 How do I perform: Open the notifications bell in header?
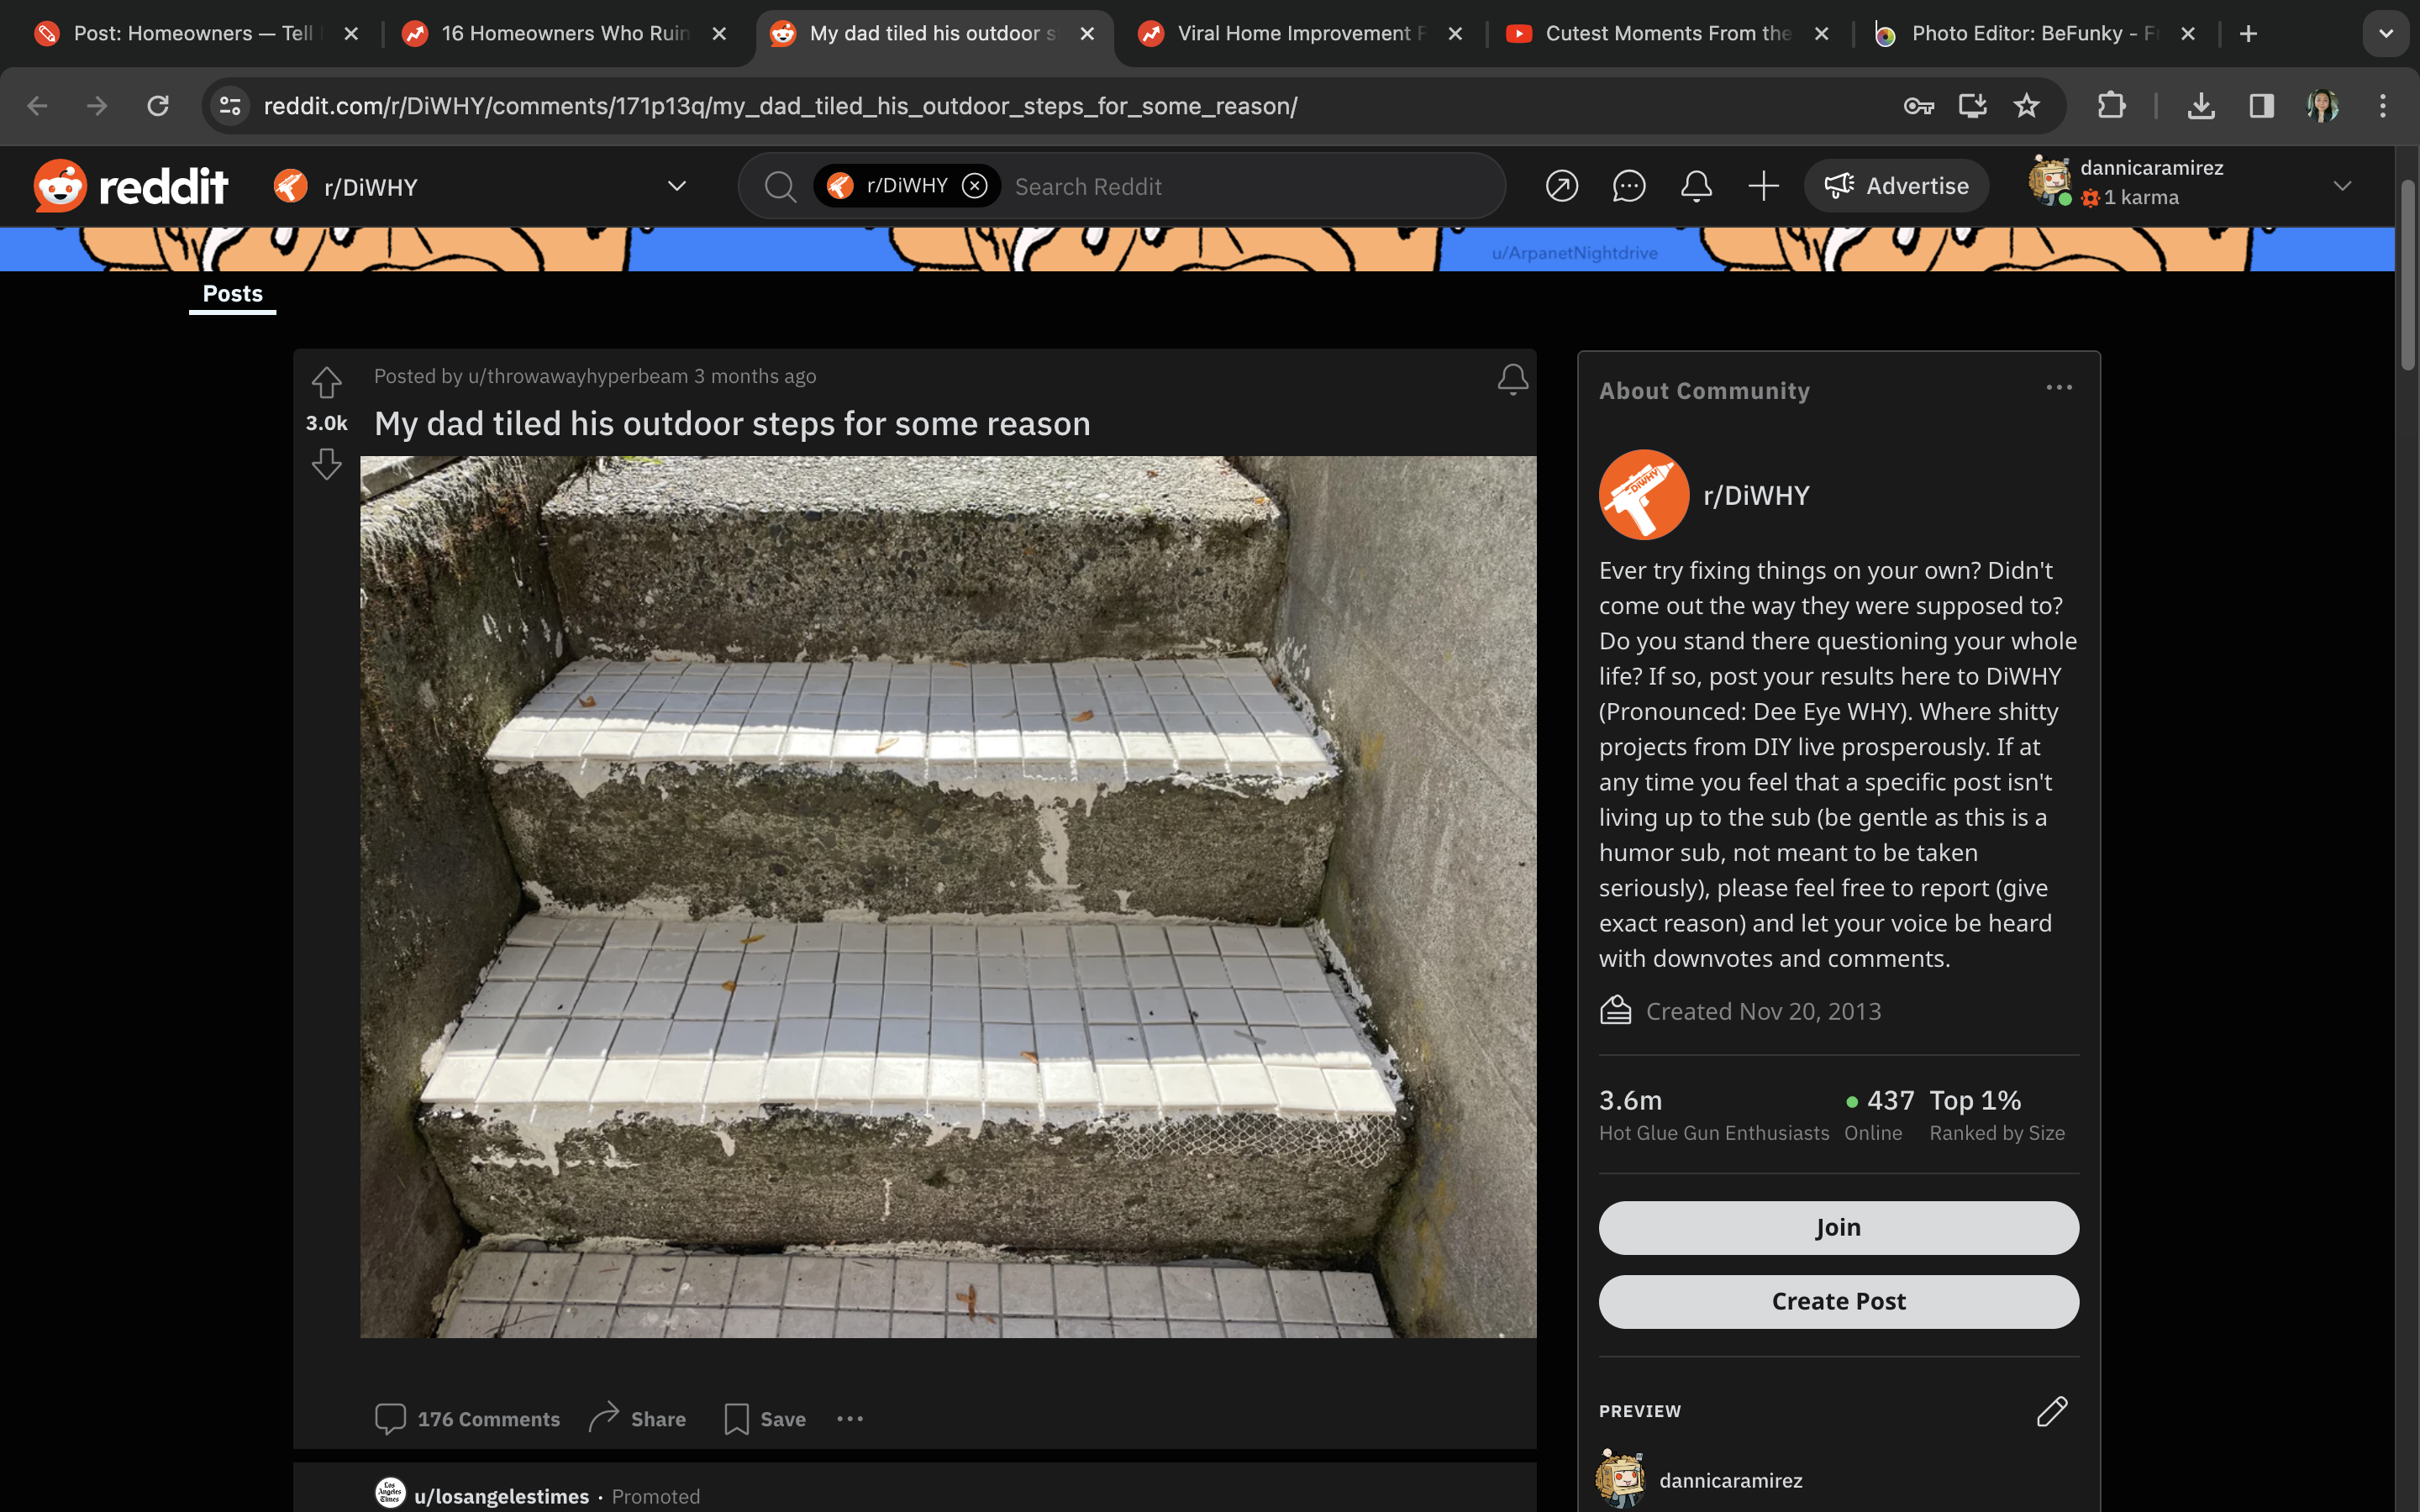tap(1696, 186)
